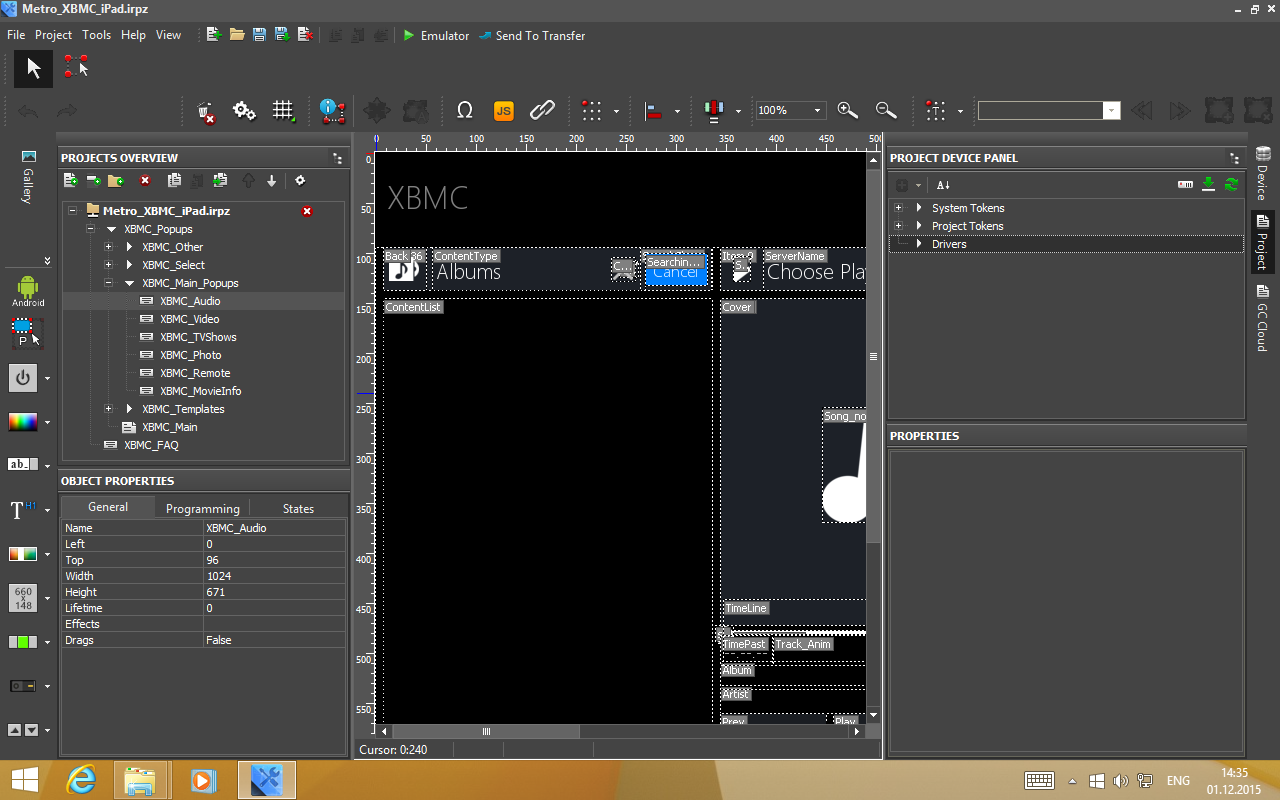Screen dimensions: 1280x800
Task: Expand System Tokens in device panel
Action: [898, 208]
